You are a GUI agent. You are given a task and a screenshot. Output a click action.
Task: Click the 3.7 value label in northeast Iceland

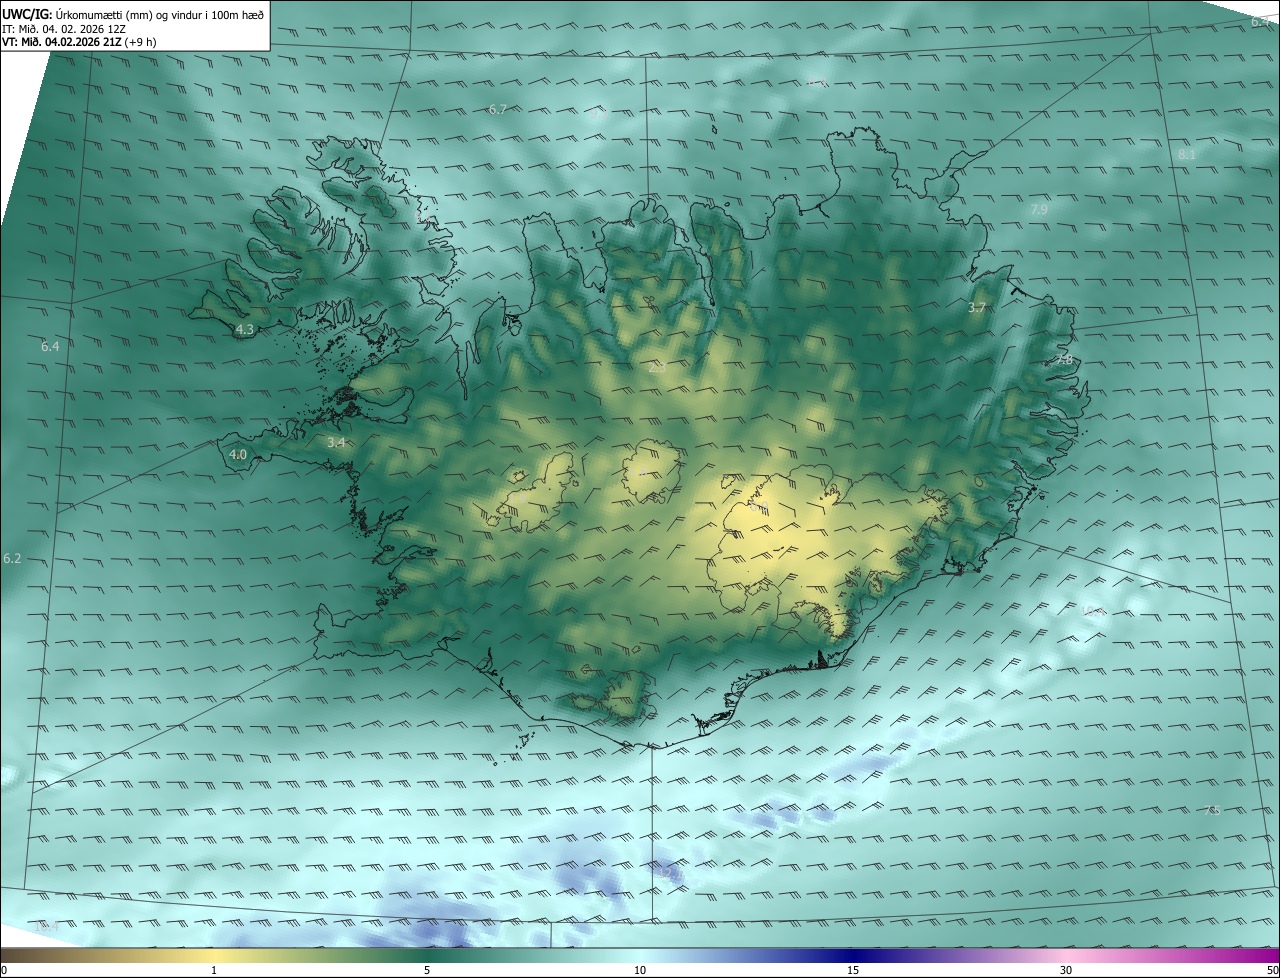[x=977, y=308]
